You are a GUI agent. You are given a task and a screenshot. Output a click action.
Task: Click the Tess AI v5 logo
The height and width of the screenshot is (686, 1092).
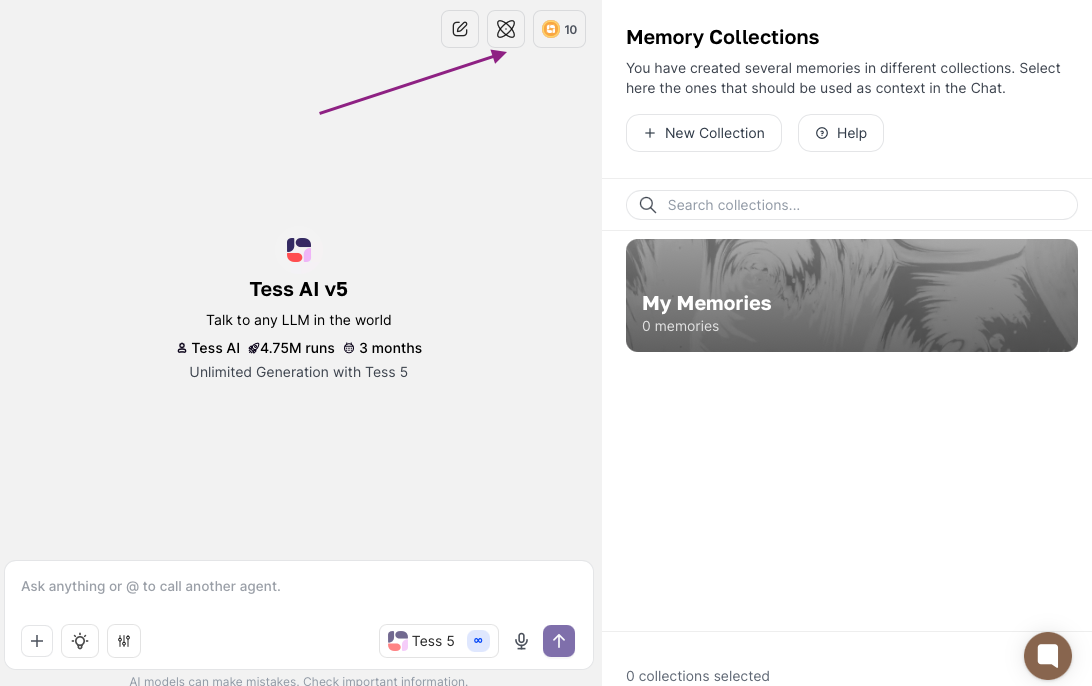click(x=299, y=249)
